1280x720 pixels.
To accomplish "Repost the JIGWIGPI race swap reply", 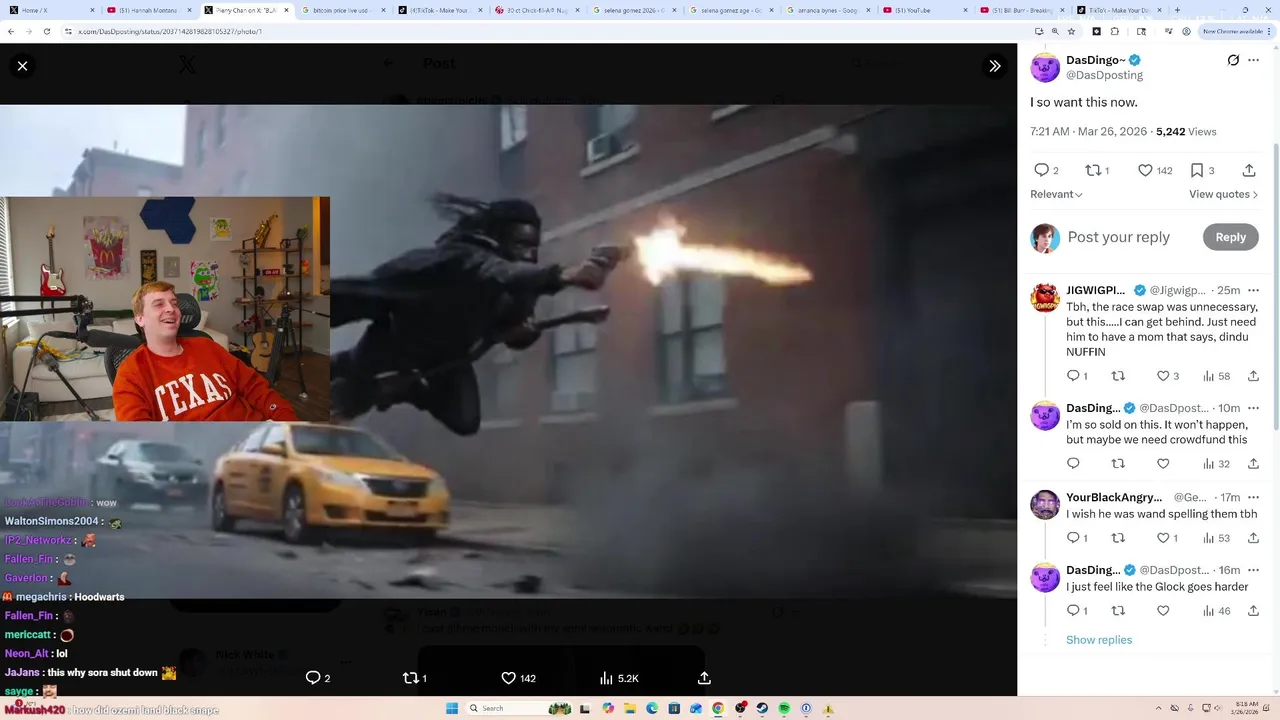I will (1118, 376).
